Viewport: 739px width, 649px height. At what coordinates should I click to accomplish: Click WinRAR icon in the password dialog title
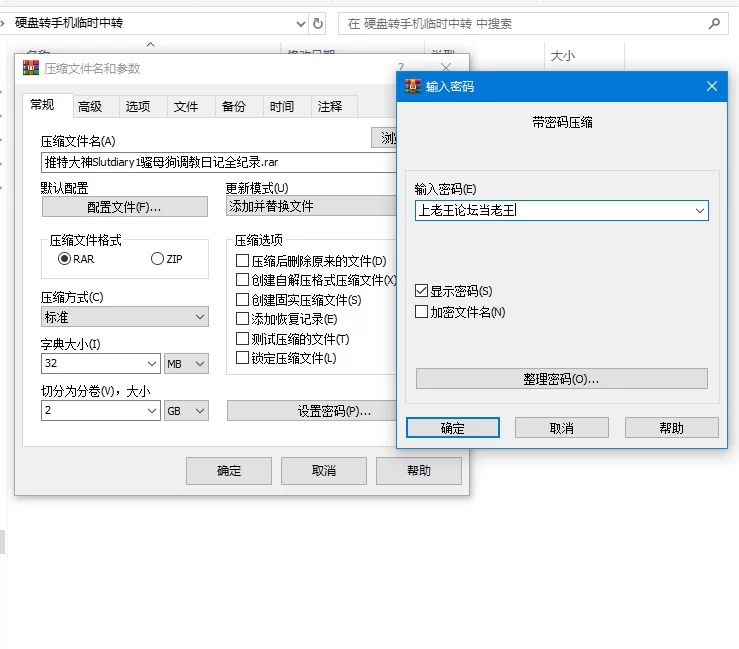coord(413,86)
